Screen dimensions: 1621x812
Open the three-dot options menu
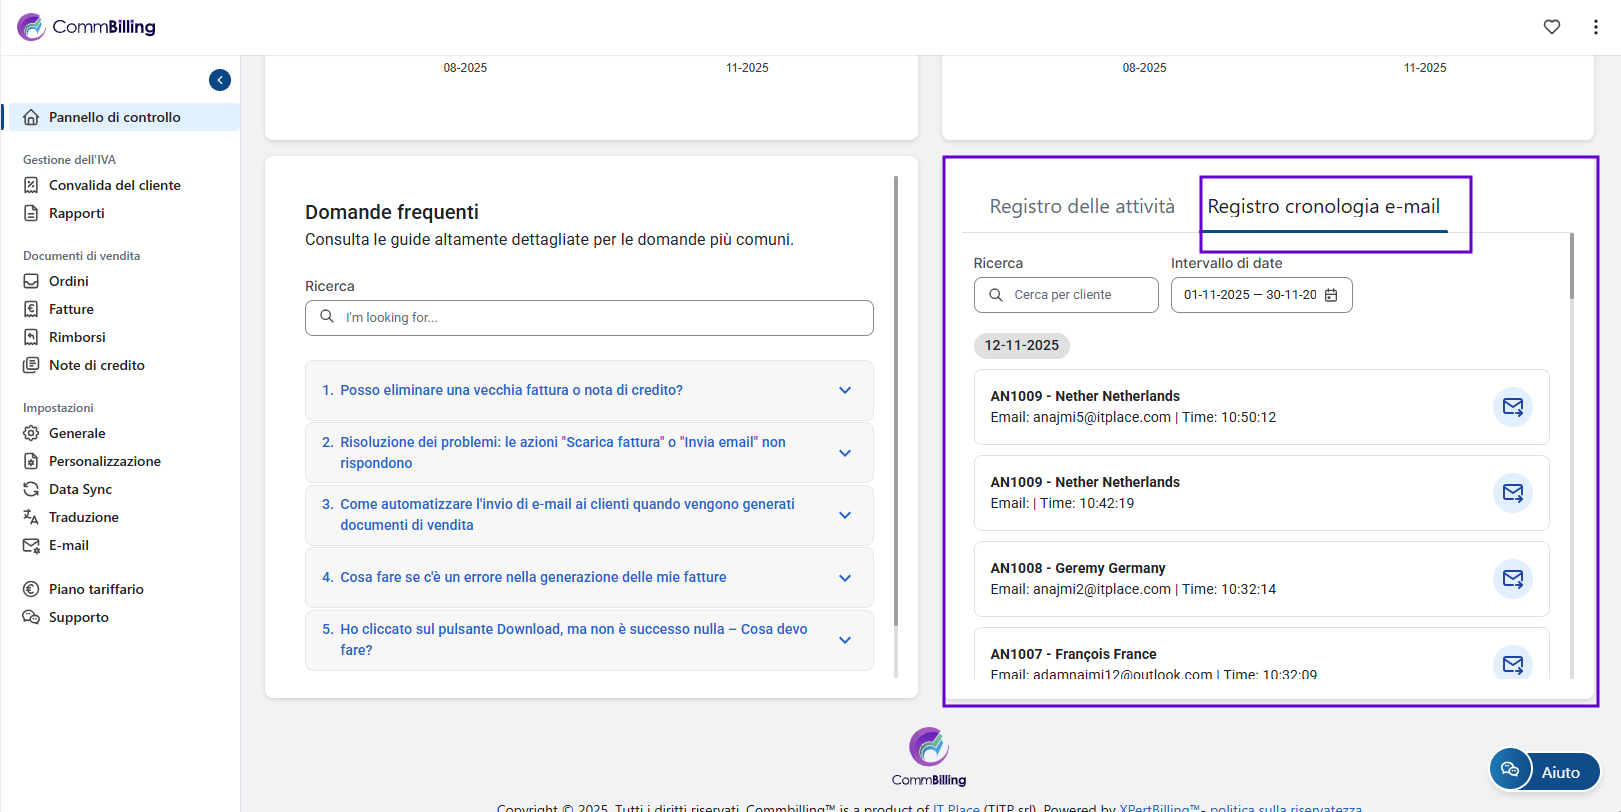[1595, 27]
